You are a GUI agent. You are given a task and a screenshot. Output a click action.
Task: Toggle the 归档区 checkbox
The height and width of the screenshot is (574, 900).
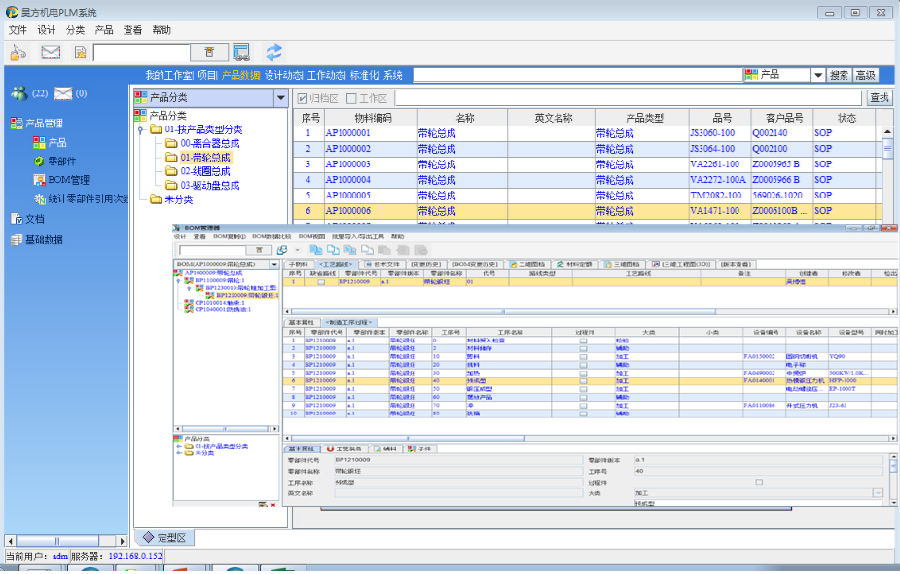(x=304, y=98)
